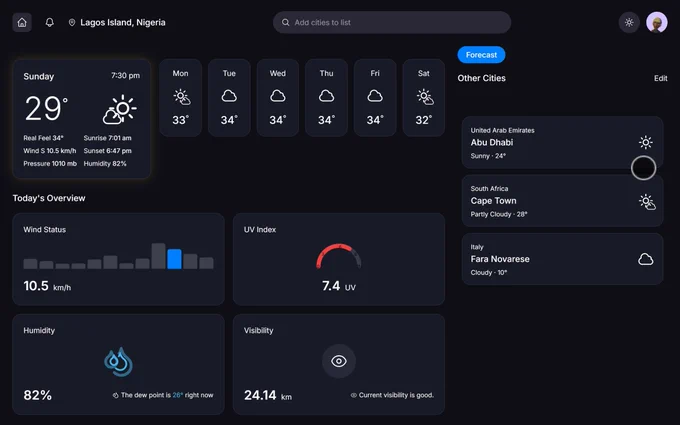The image size is (680, 425).
Task: Click Sunrise 7:01 am text
Action: 108,138
